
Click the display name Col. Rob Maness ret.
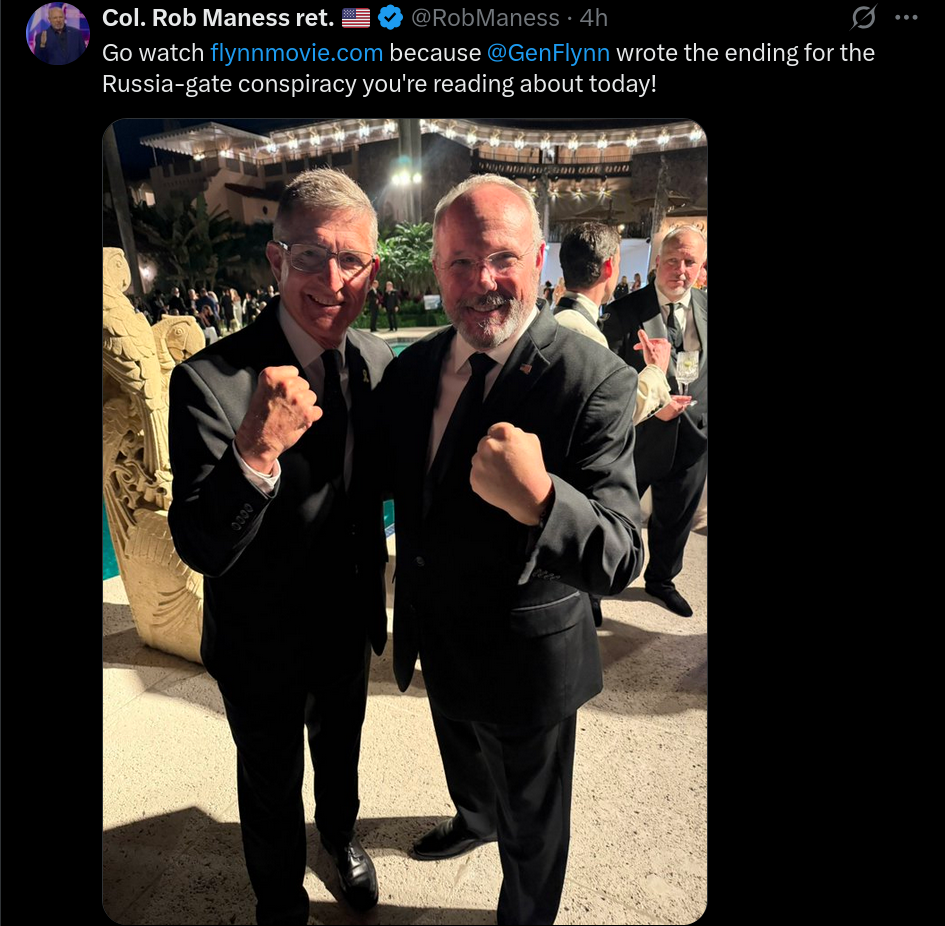(218, 18)
